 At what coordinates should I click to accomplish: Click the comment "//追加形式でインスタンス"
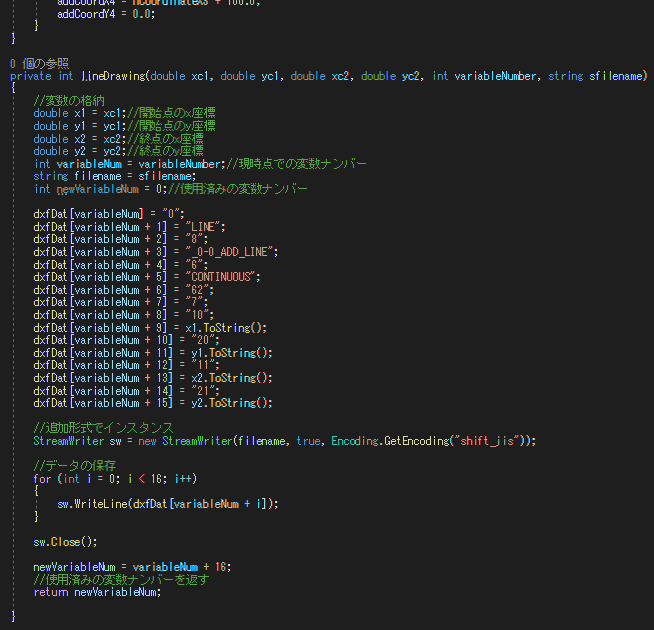coord(103,428)
